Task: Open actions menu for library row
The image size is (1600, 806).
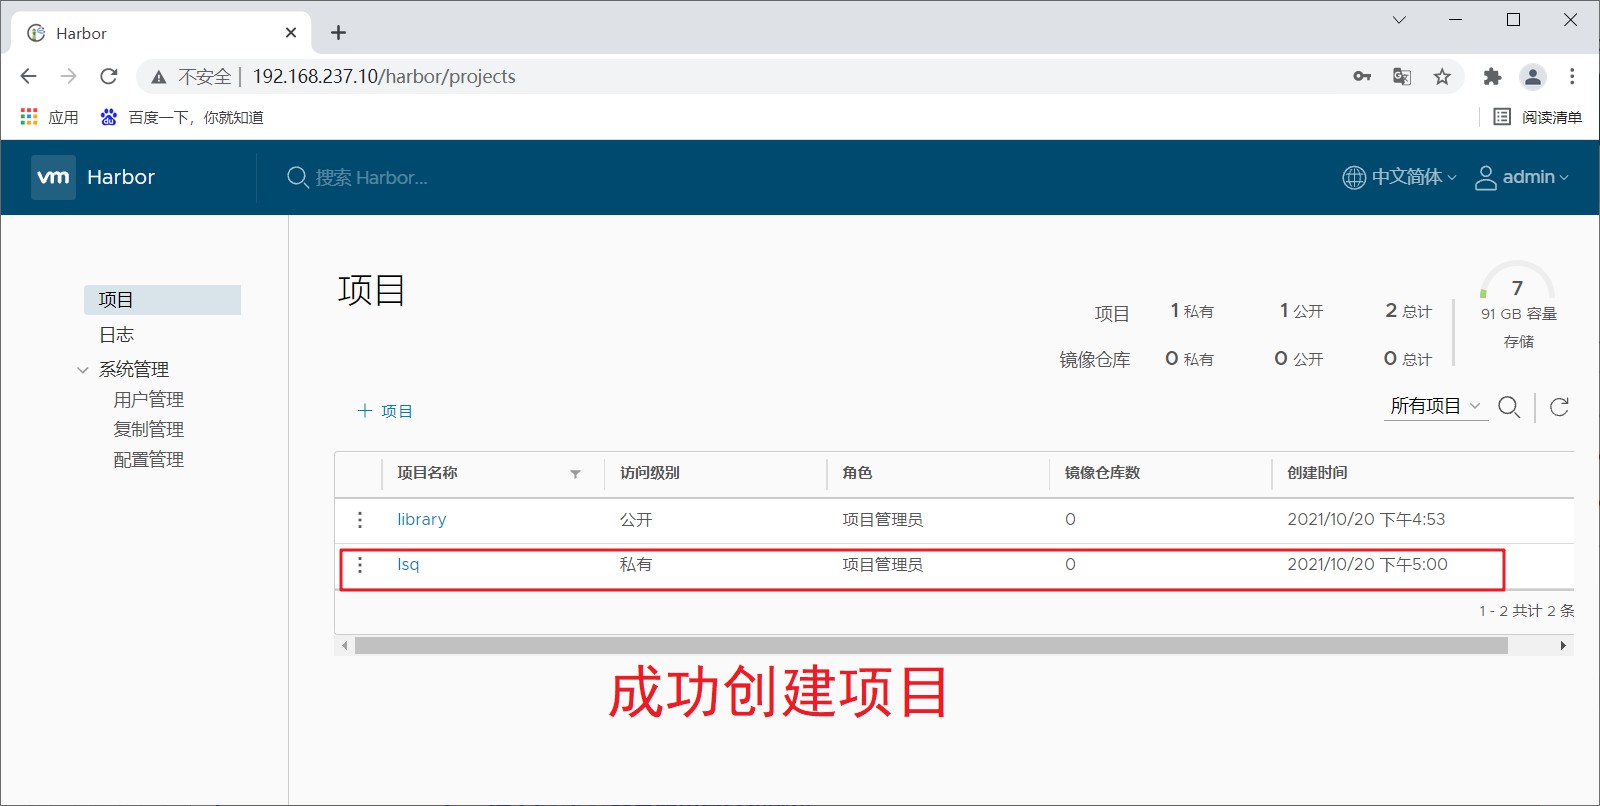Action: pos(360,520)
